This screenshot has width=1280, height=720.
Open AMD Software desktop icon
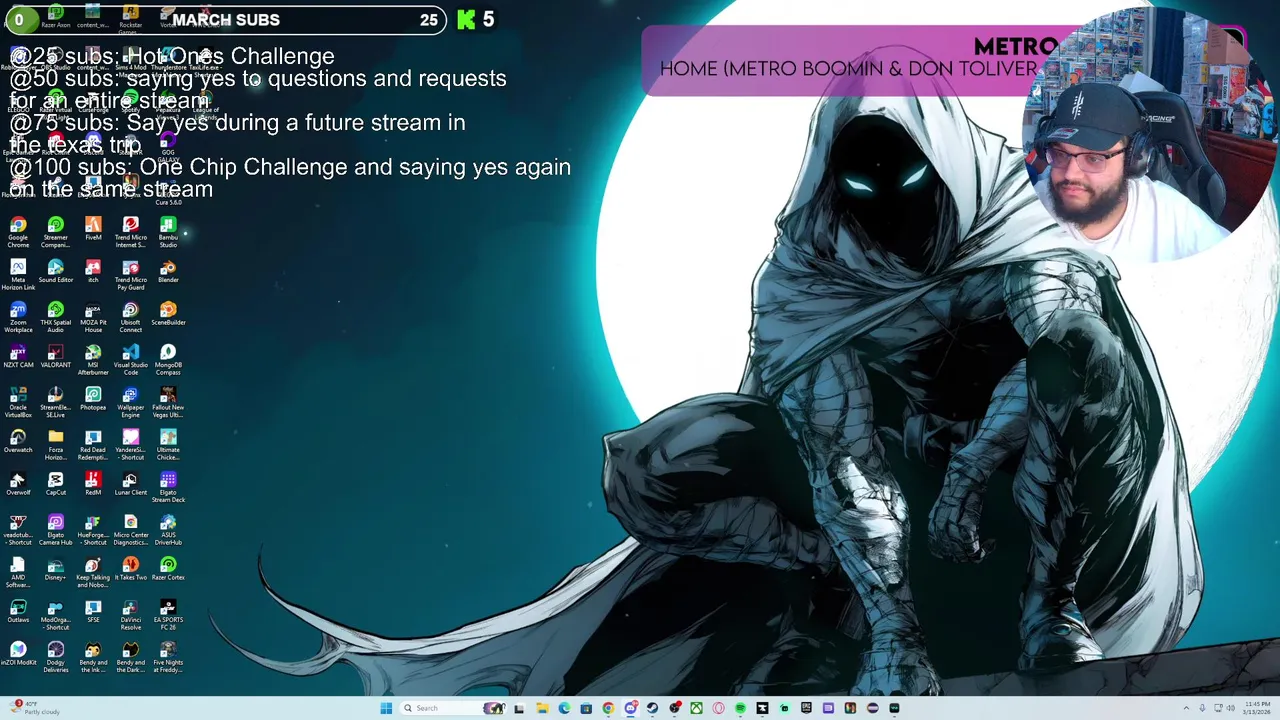tap(18, 572)
